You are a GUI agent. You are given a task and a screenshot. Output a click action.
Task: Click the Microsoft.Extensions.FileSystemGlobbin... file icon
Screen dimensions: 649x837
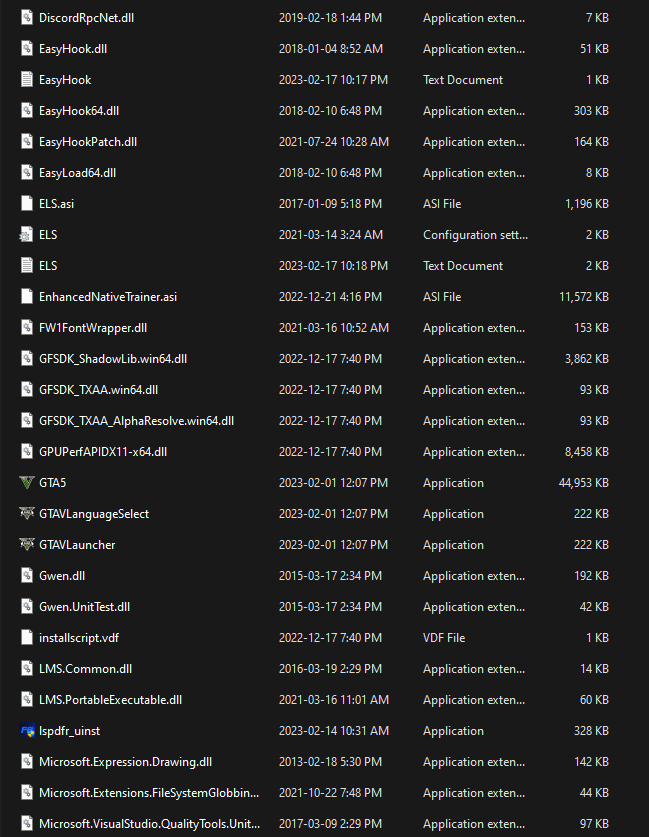[x=27, y=792]
